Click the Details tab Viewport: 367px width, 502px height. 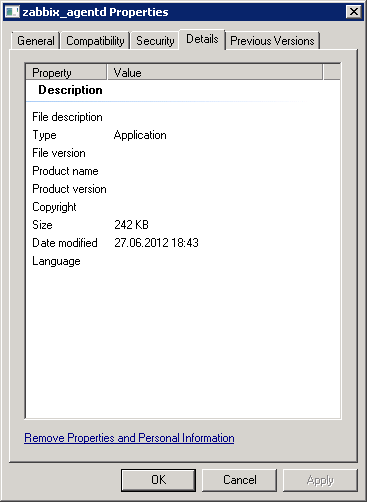point(202,39)
